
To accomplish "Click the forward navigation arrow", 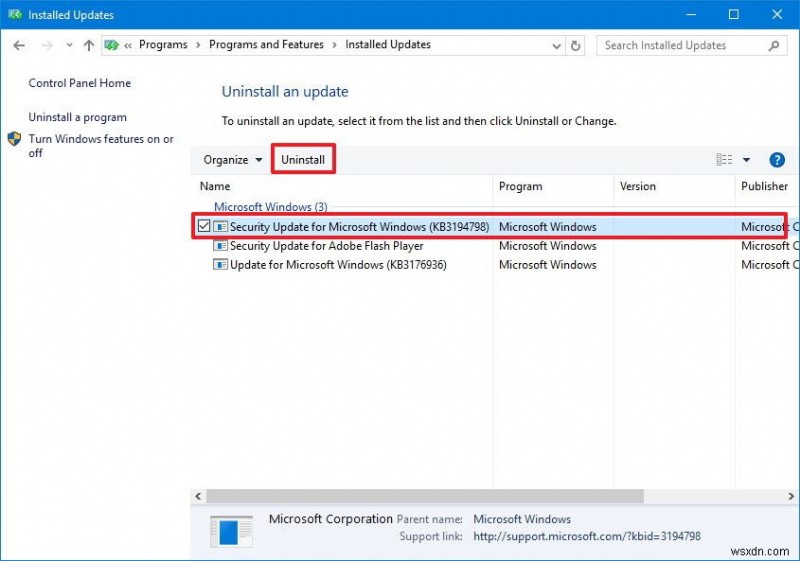I will (46, 45).
